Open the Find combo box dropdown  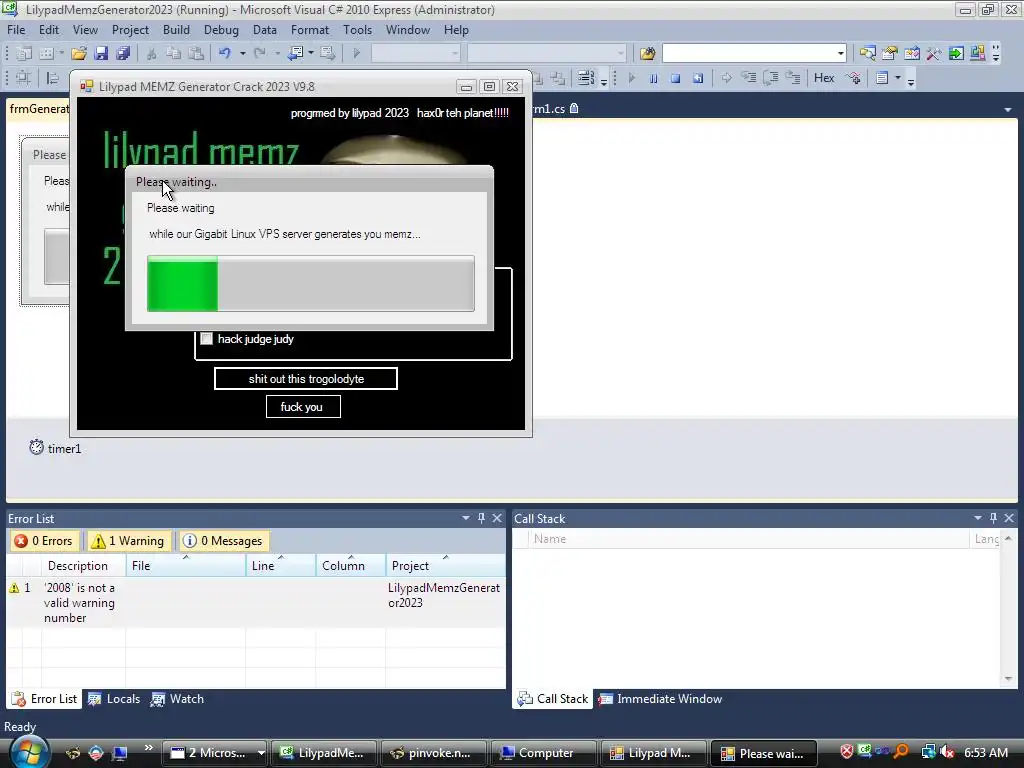pos(840,53)
